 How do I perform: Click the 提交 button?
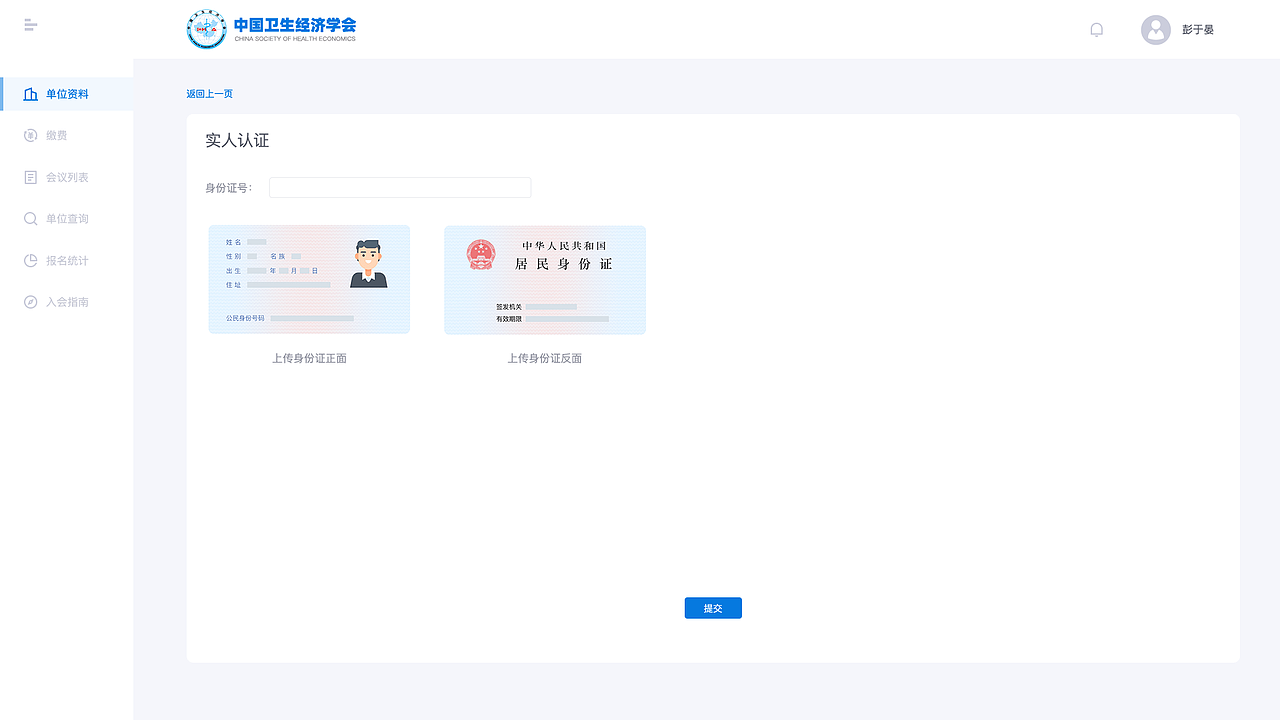(713, 608)
